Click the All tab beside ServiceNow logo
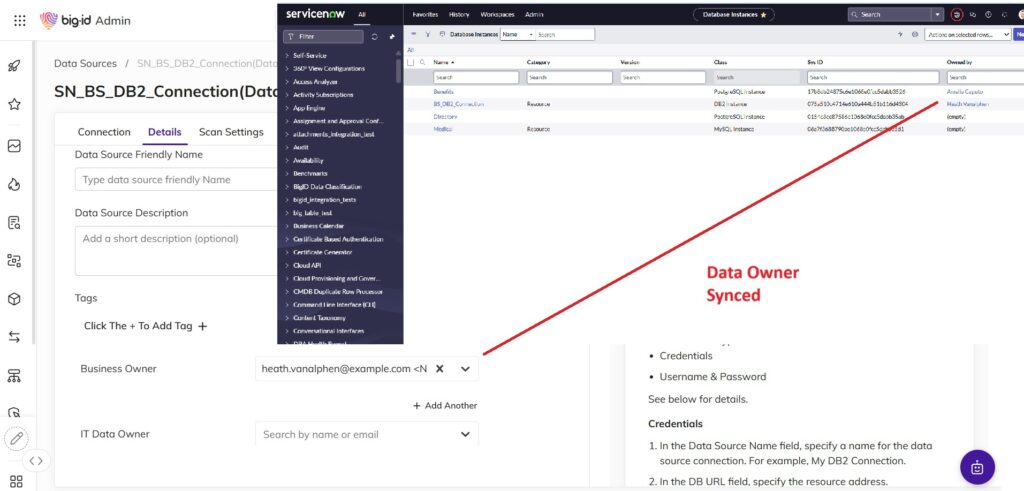This screenshot has height=491, width=1024. point(362,14)
